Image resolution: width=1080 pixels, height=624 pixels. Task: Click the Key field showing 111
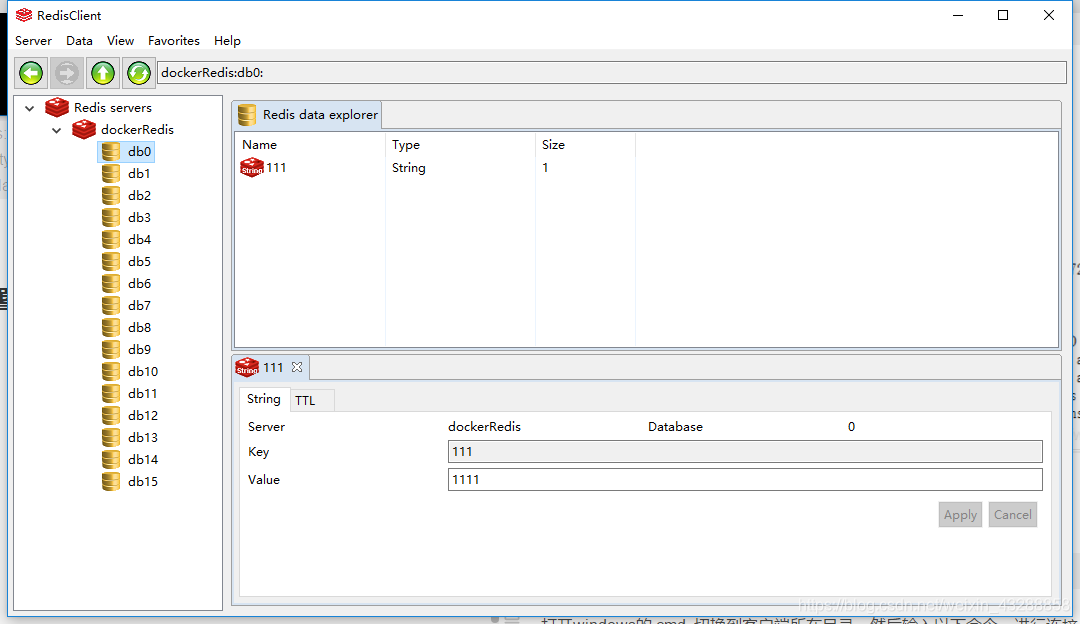[745, 452]
